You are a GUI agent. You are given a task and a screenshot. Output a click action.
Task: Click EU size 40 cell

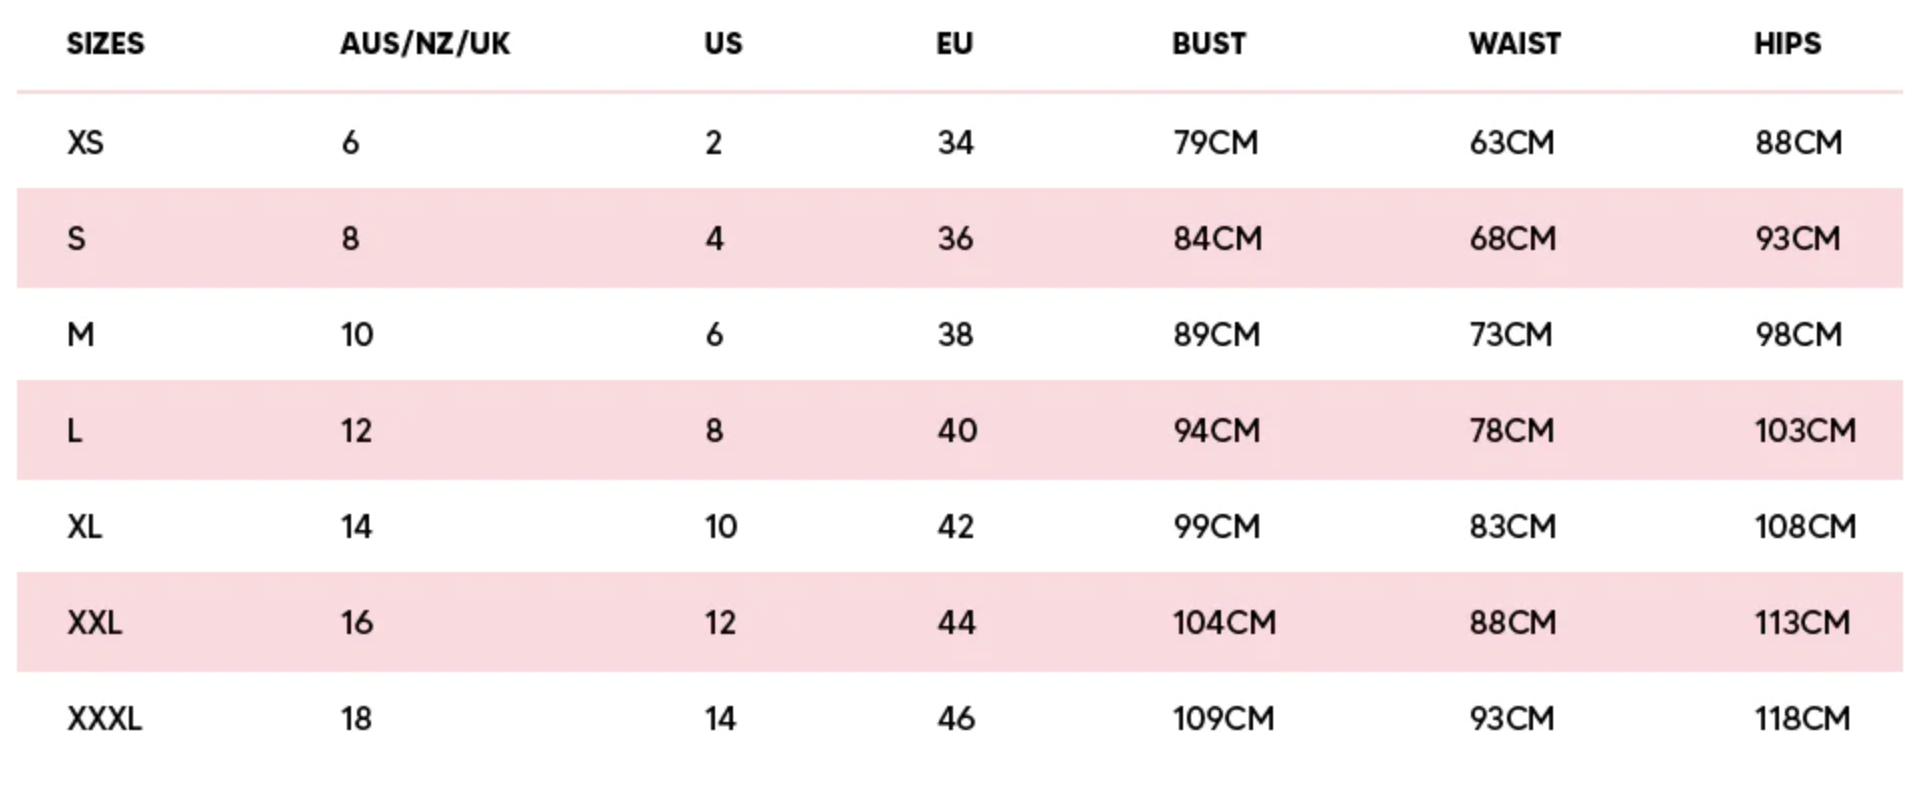(956, 431)
